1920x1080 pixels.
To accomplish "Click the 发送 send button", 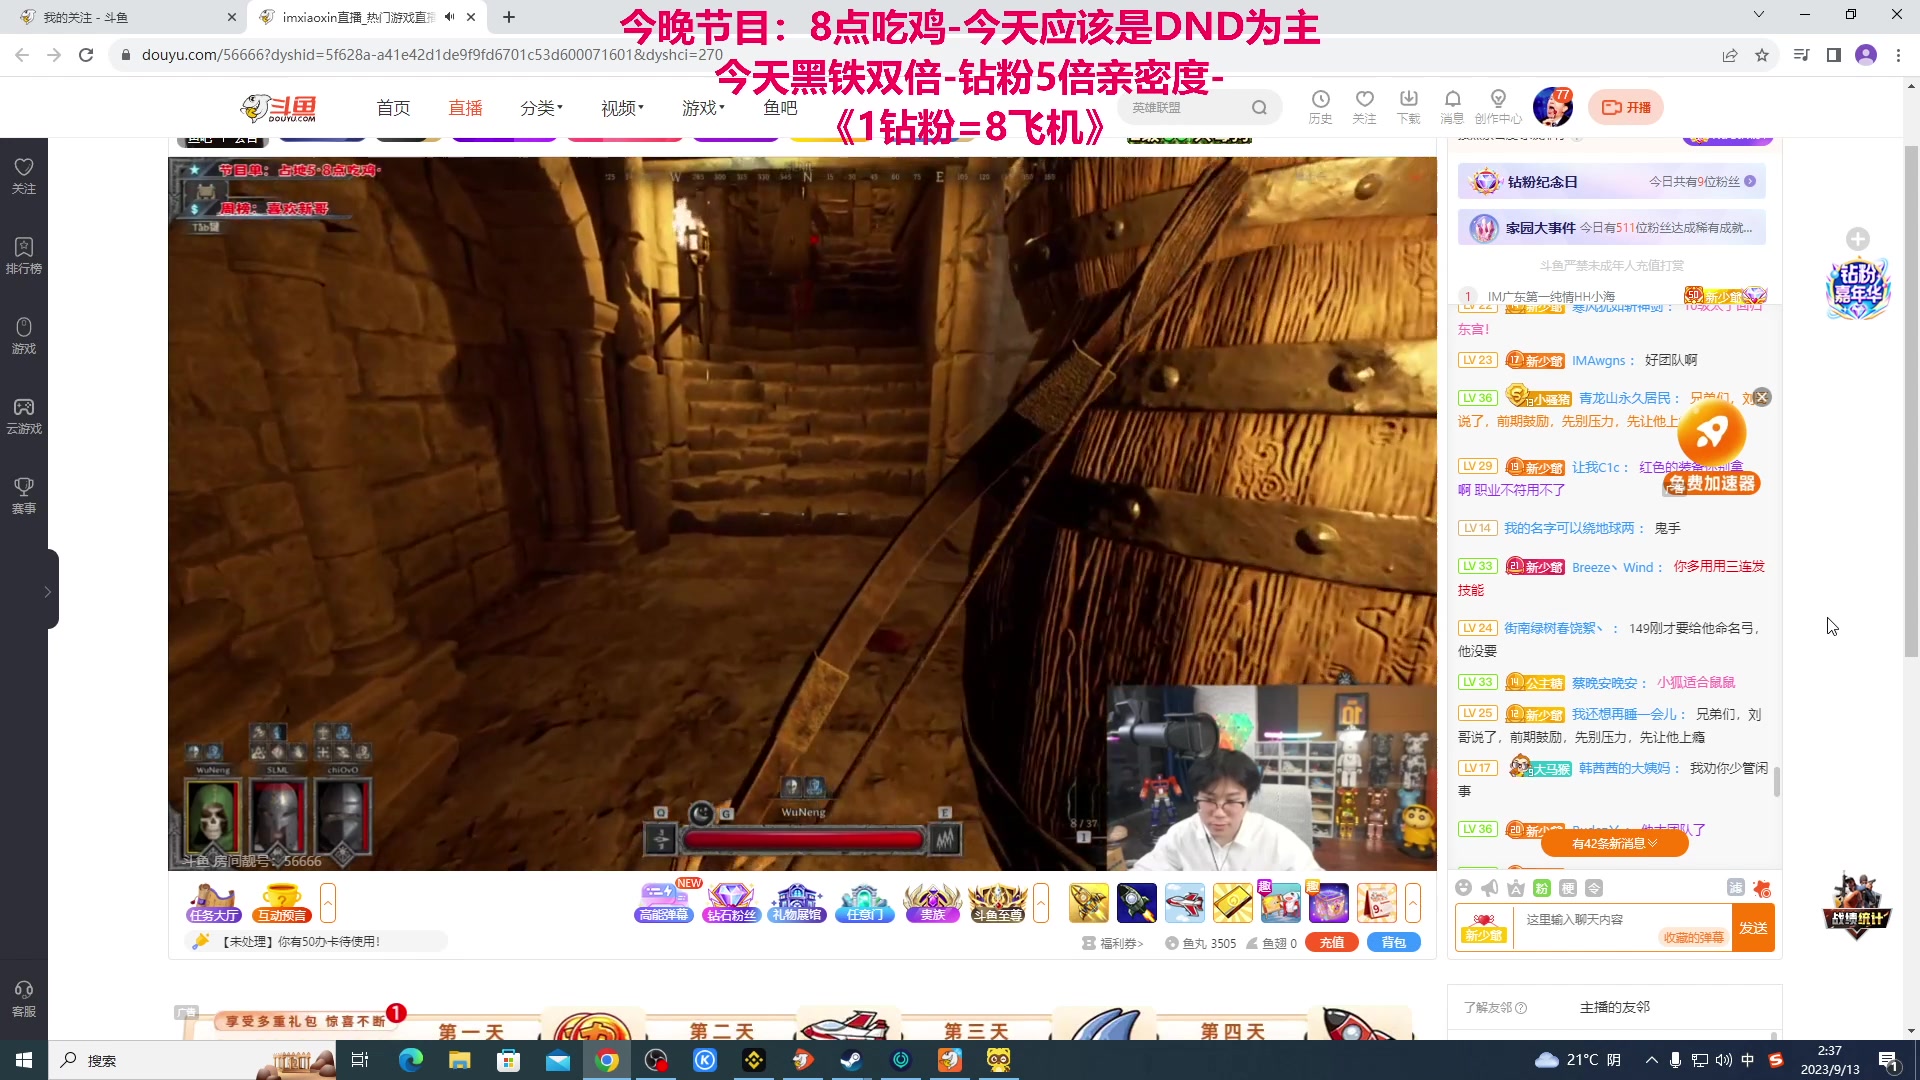I will [1756, 927].
